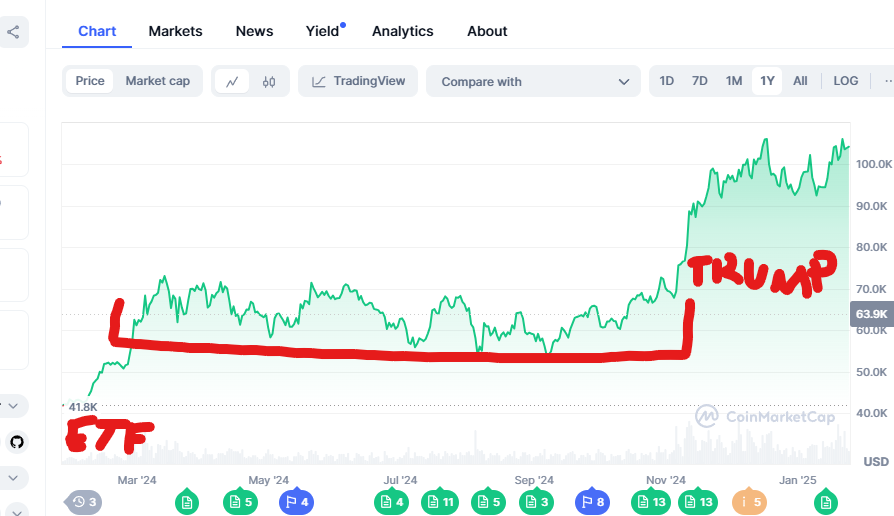Open the Yield tab

pos(323,31)
